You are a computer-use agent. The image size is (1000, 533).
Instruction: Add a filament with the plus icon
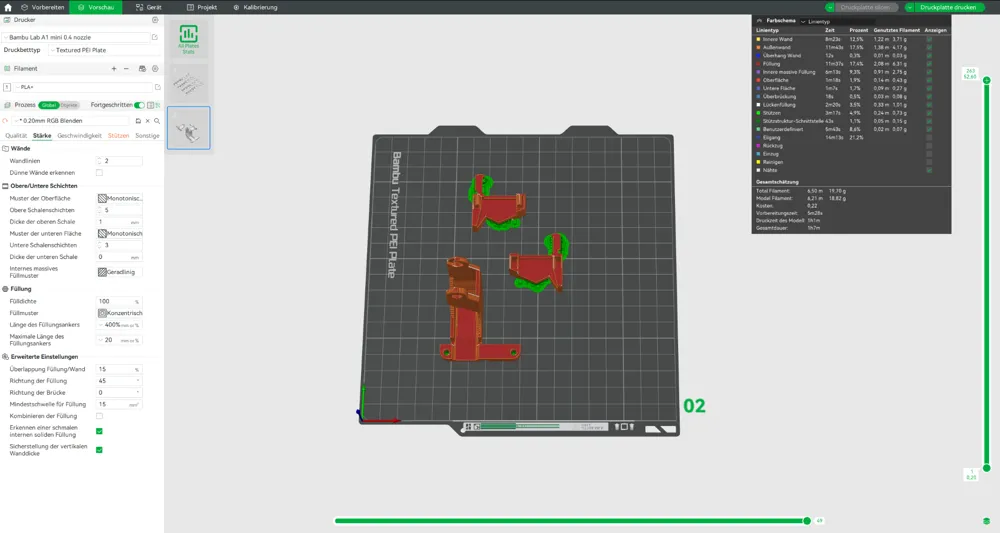tap(114, 68)
